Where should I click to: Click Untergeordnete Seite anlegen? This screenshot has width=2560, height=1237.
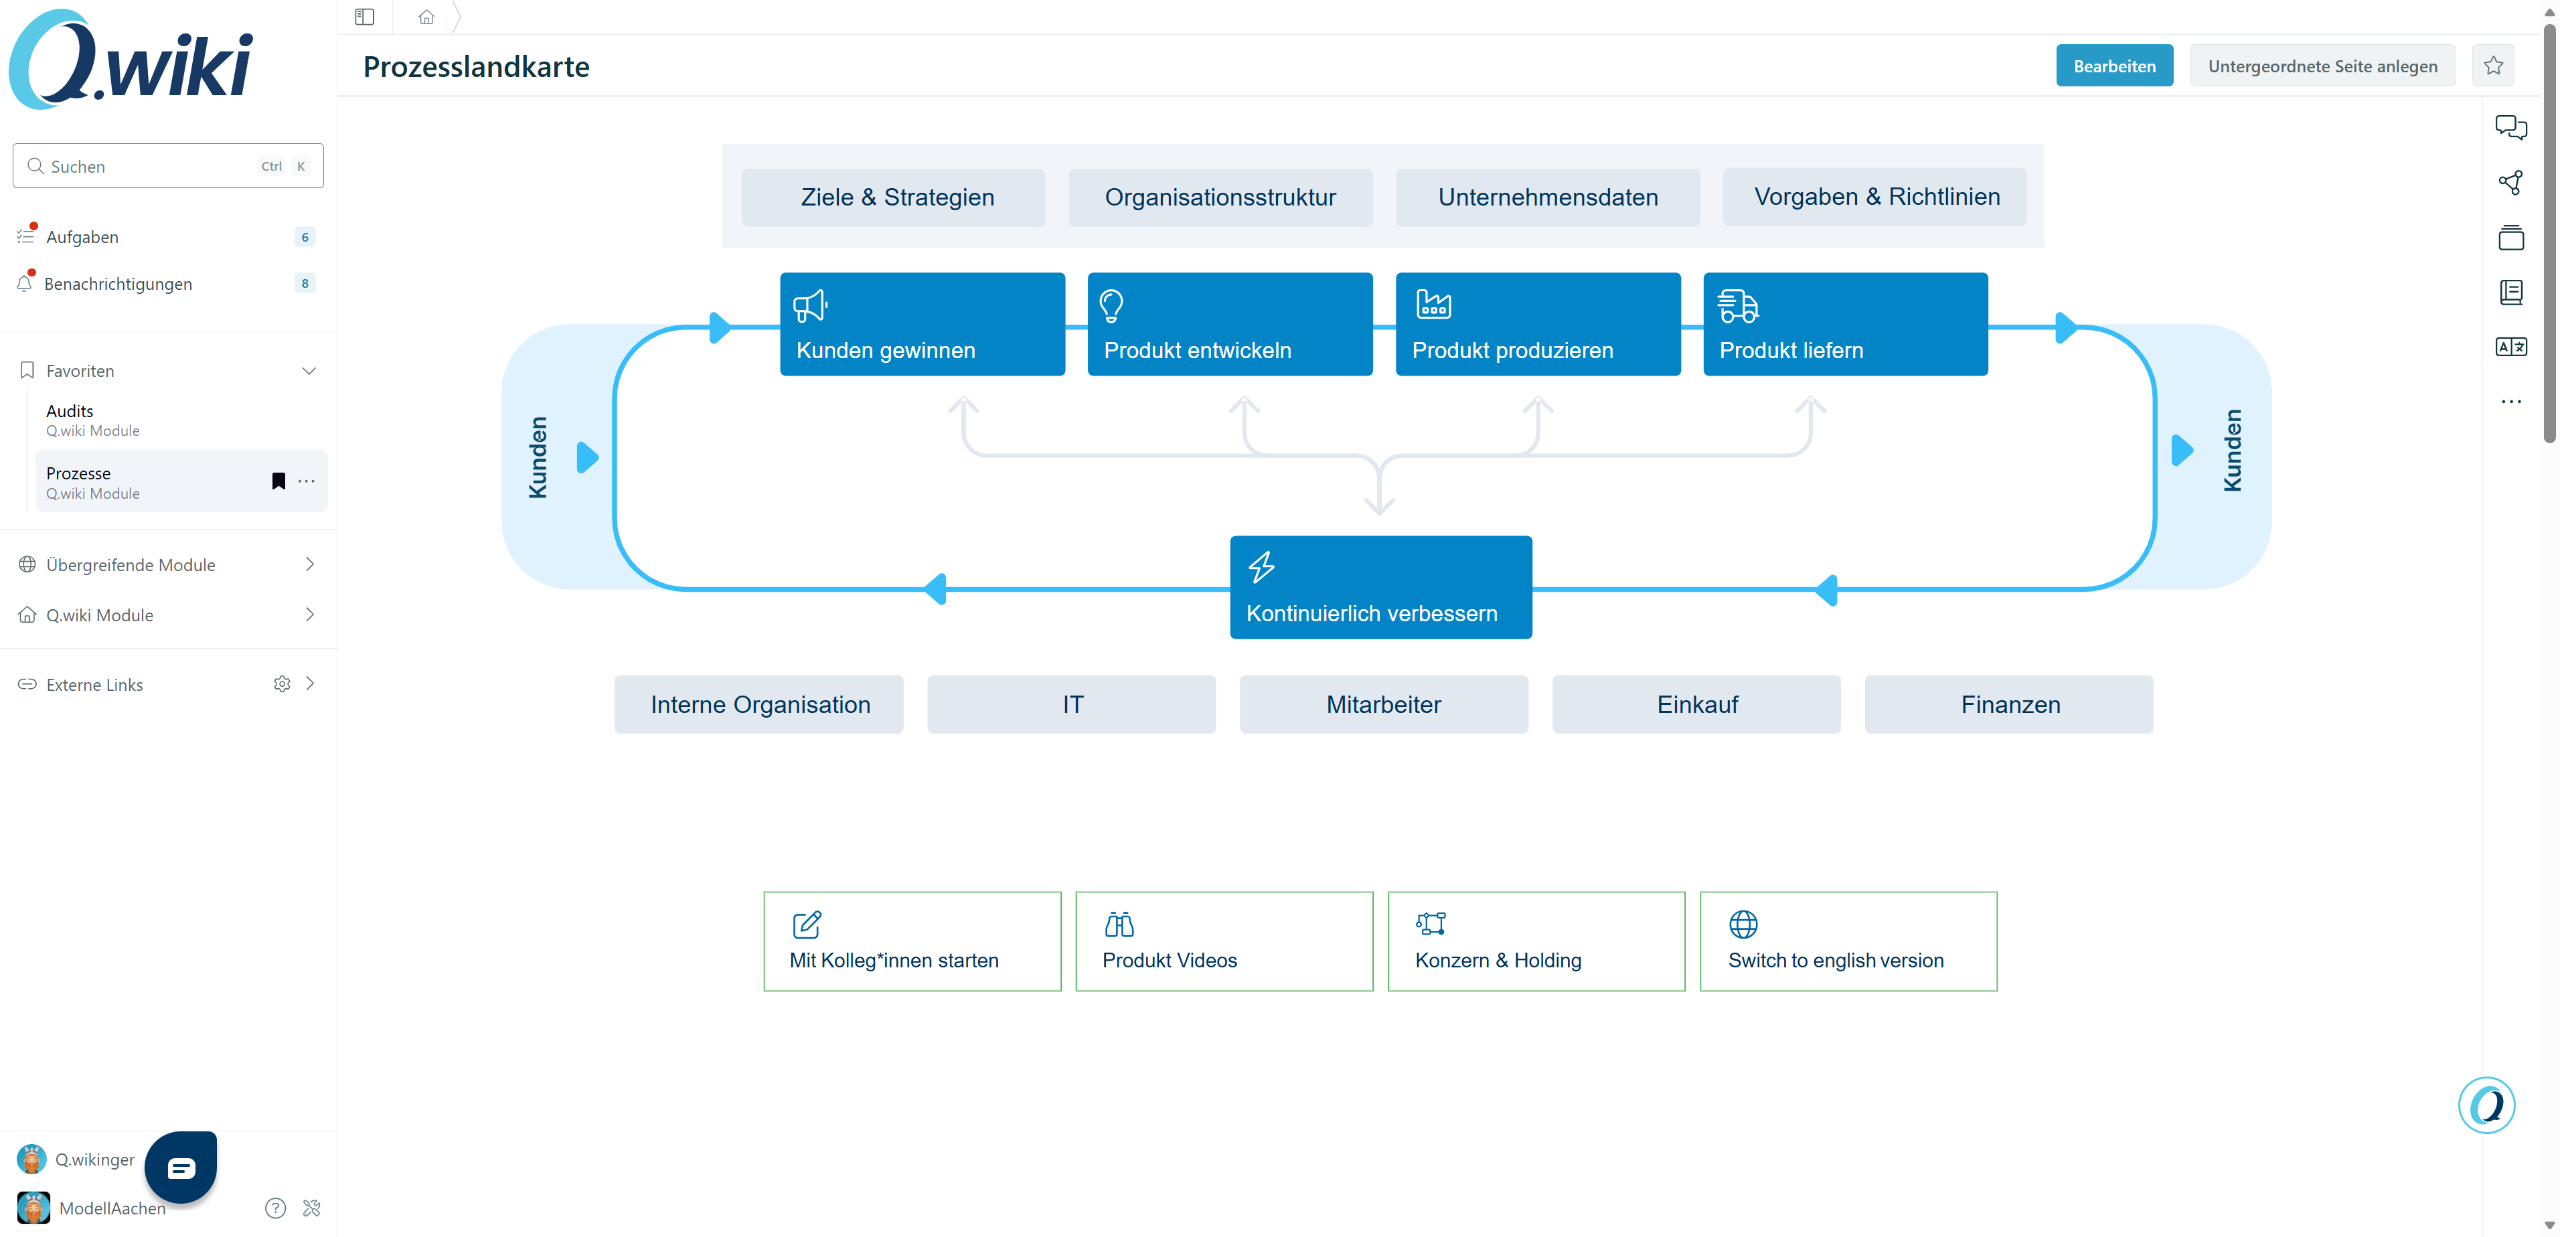pos(2322,66)
